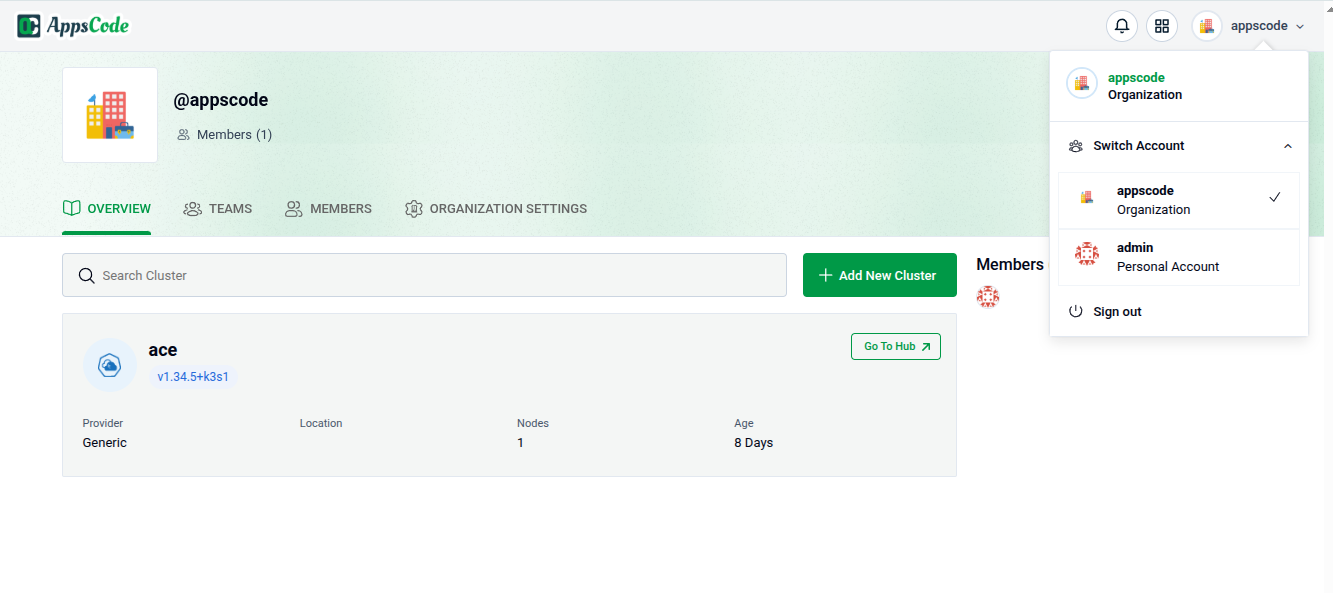Switch to the admin Personal Account
The width and height of the screenshot is (1333, 593).
(x=1178, y=257)
